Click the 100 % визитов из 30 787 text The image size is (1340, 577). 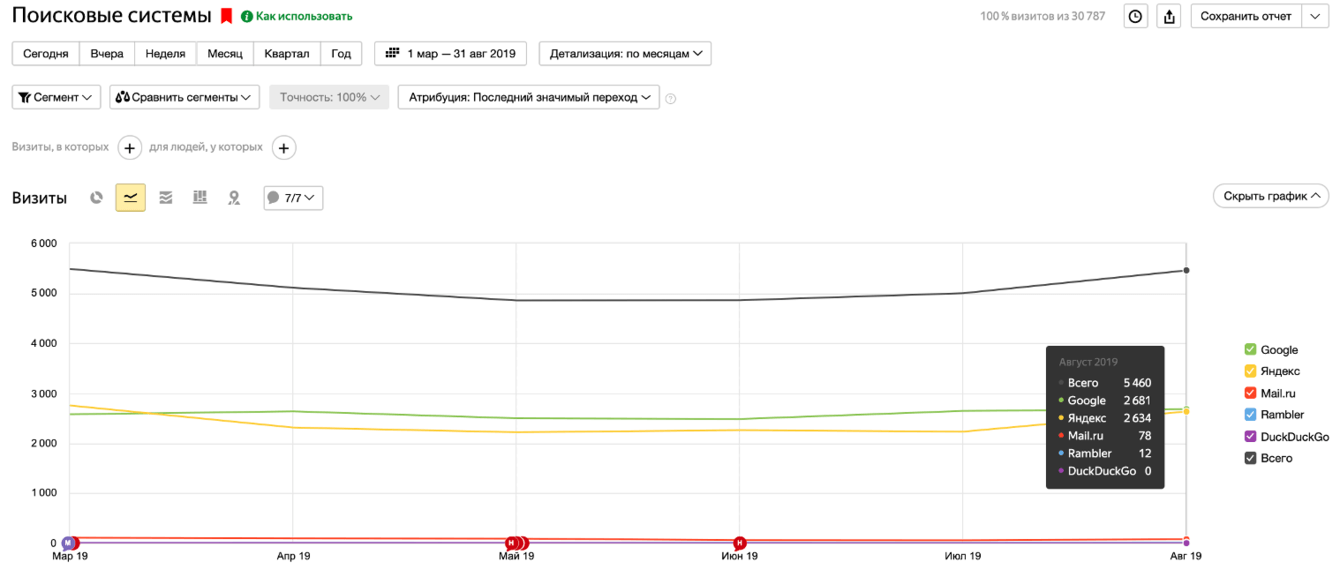(x=1043, y=16)
